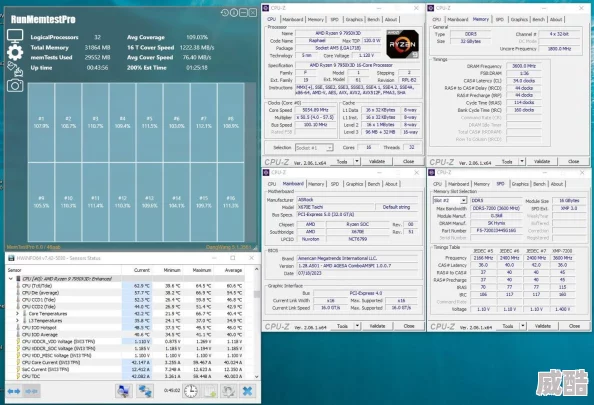Click the title icon of the CPU-Z SPD window

point(431,172)
